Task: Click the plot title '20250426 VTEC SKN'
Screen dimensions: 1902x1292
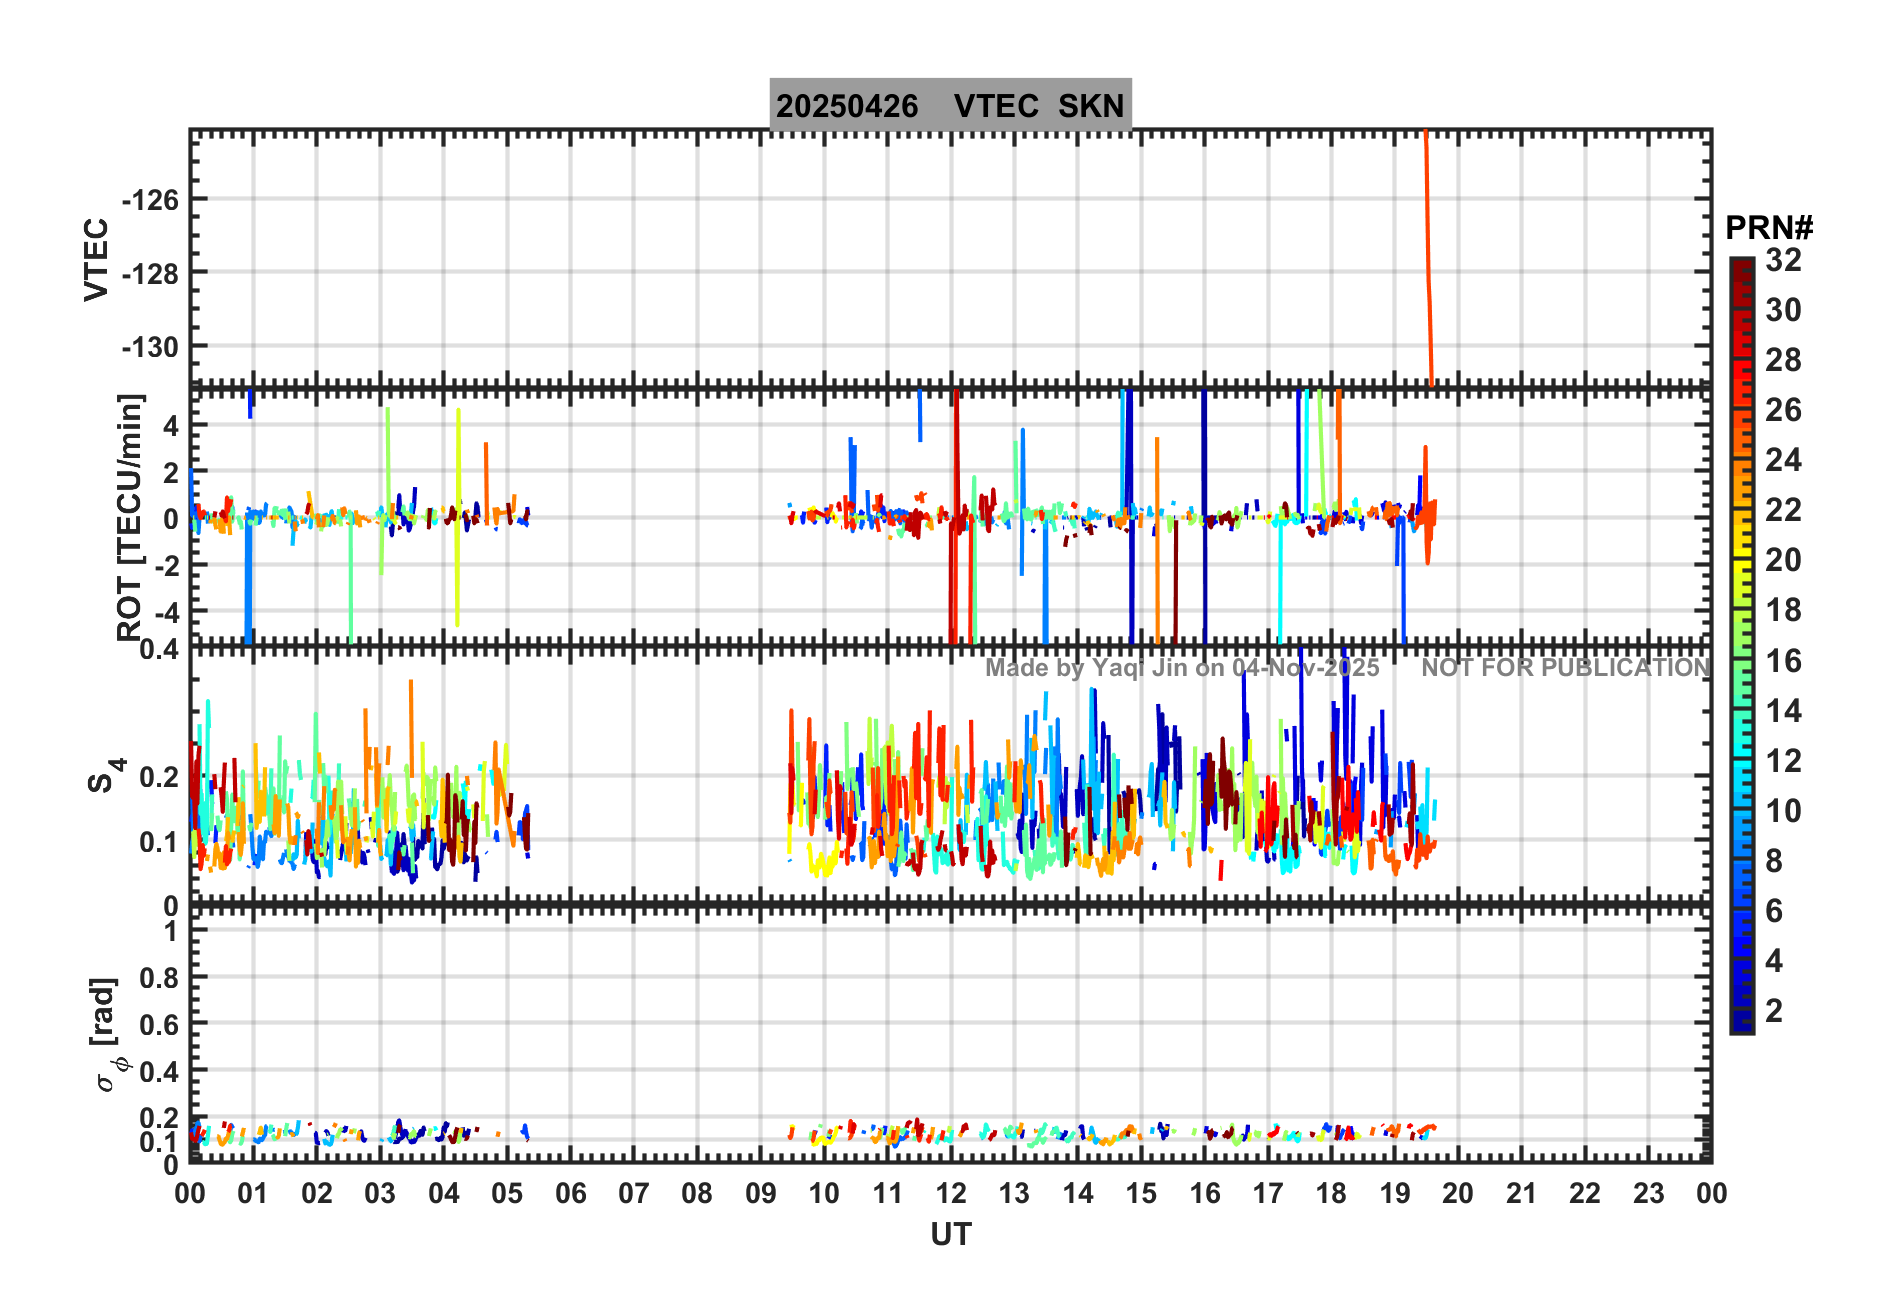Action: pos(950,105)
